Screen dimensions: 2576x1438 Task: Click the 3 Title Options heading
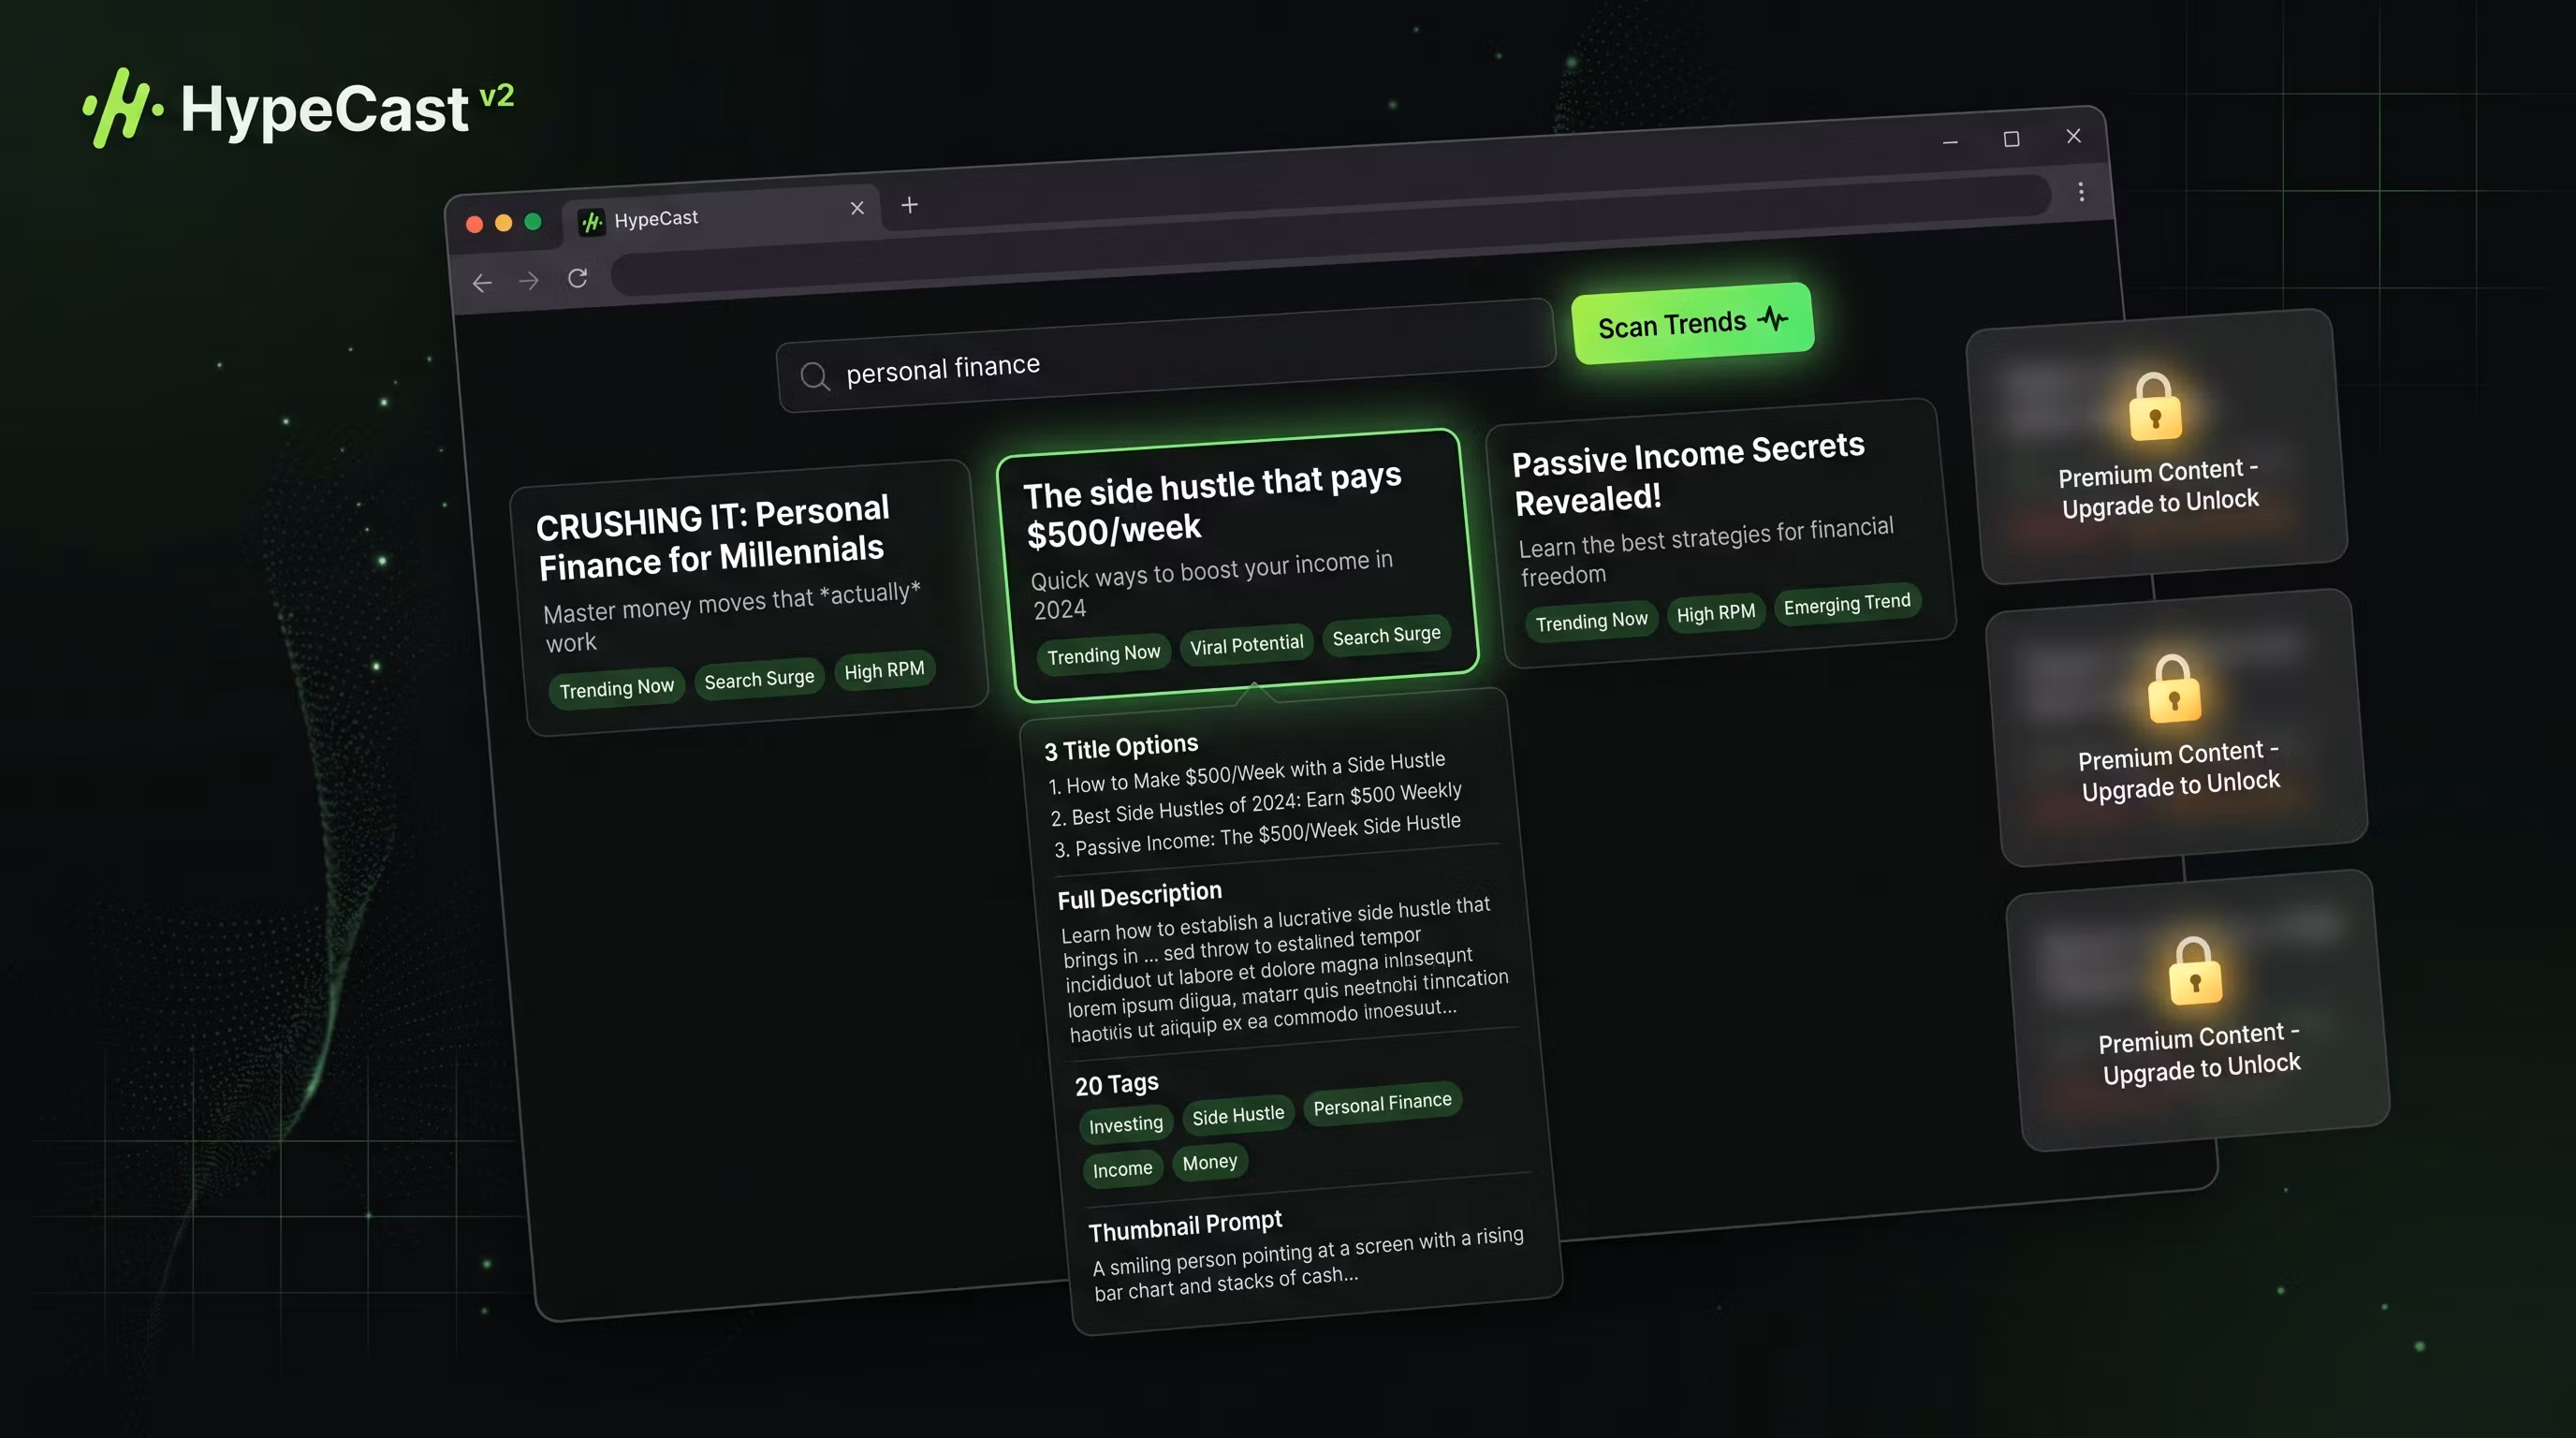pos(1121,747)
